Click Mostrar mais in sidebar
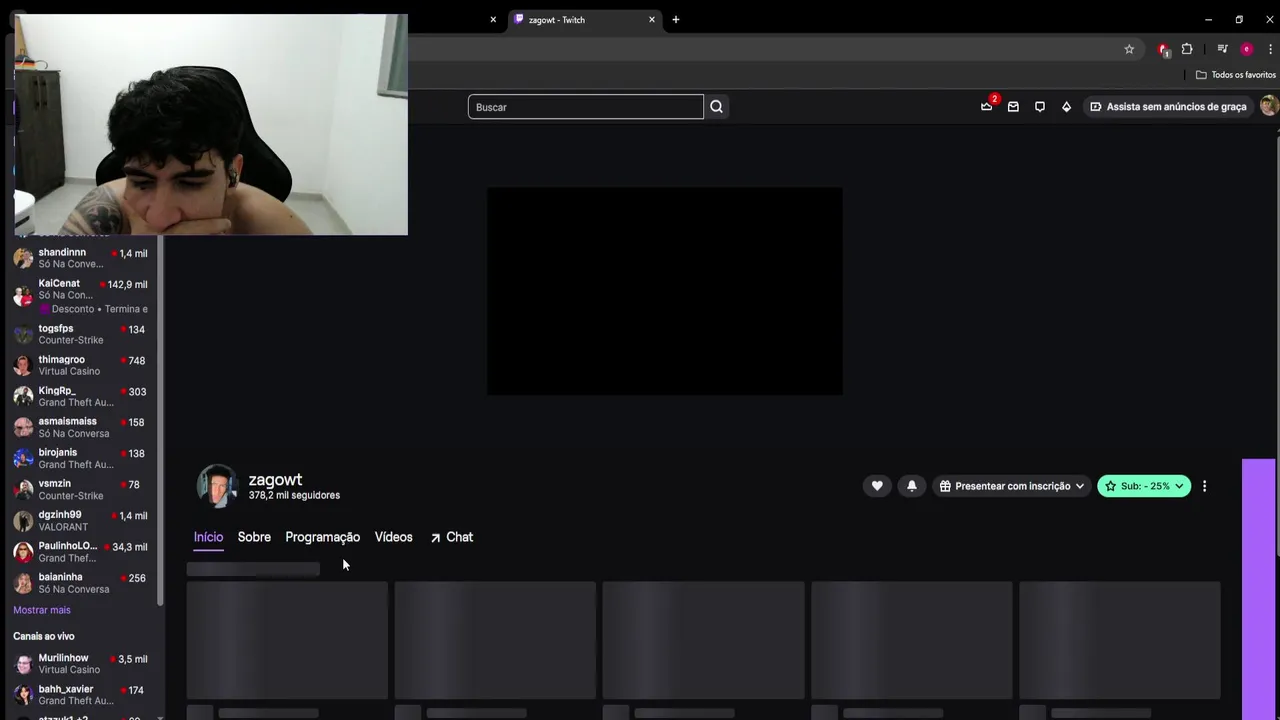 pyautogui.click(x=42, y=610)
